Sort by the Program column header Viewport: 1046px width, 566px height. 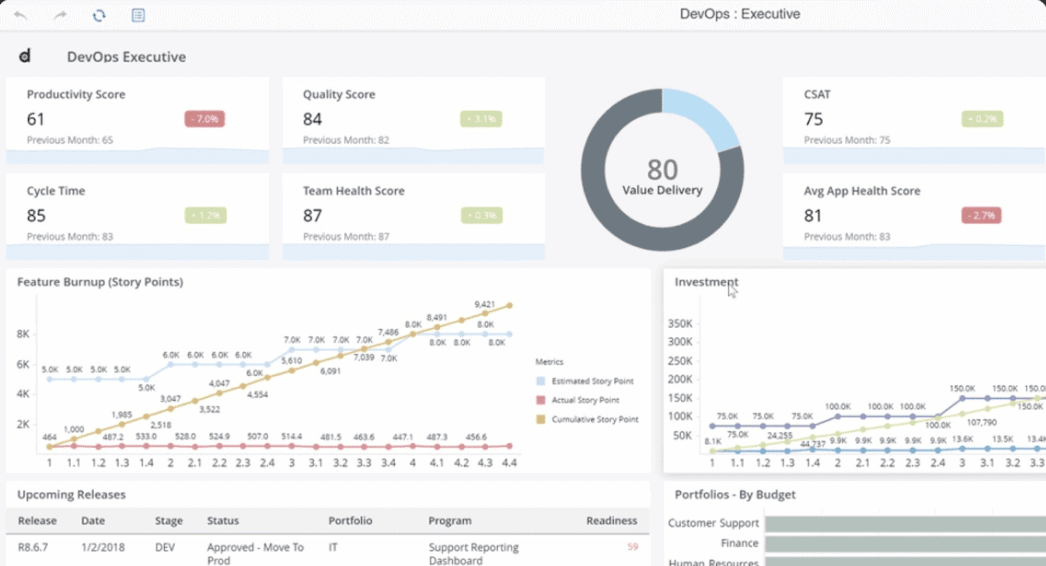[450, 521]
